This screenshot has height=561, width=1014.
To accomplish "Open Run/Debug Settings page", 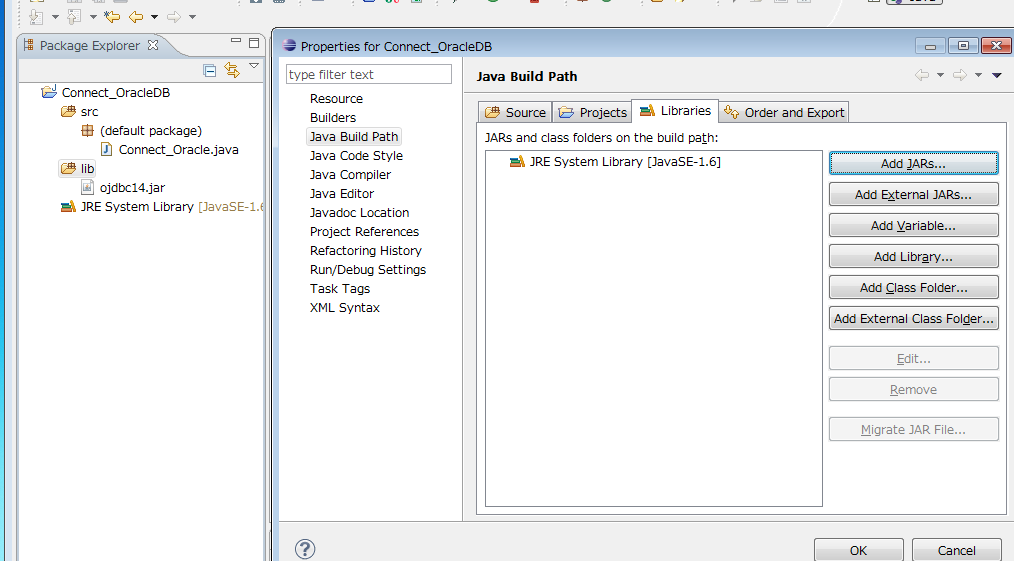I will tap(368, 270).
